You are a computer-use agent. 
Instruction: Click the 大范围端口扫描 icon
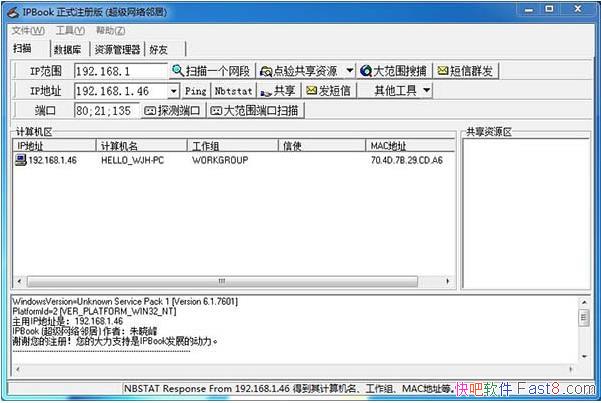216,111
